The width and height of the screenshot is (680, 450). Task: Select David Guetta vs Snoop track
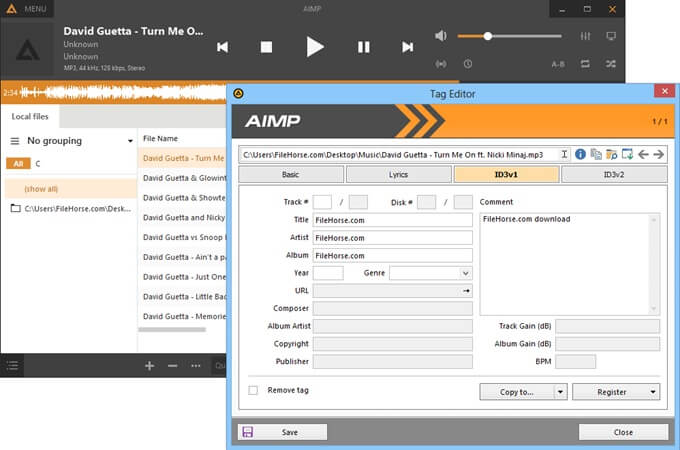point(183,238)
